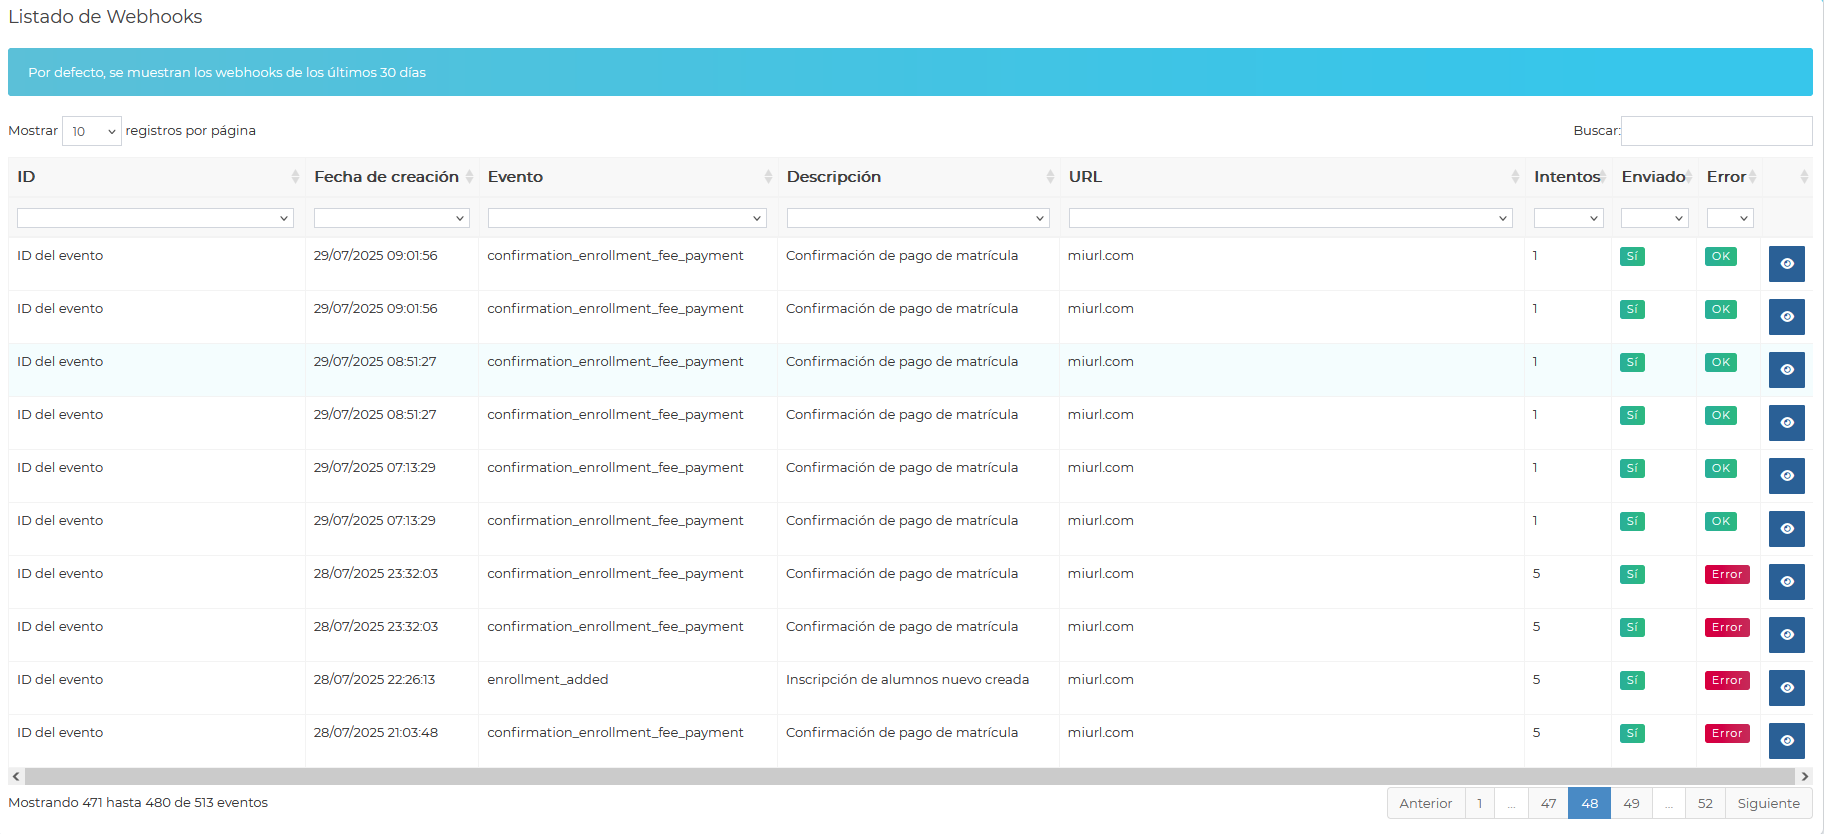Open the URL column filter dropdown
1824x834 pixels.
1290,218
